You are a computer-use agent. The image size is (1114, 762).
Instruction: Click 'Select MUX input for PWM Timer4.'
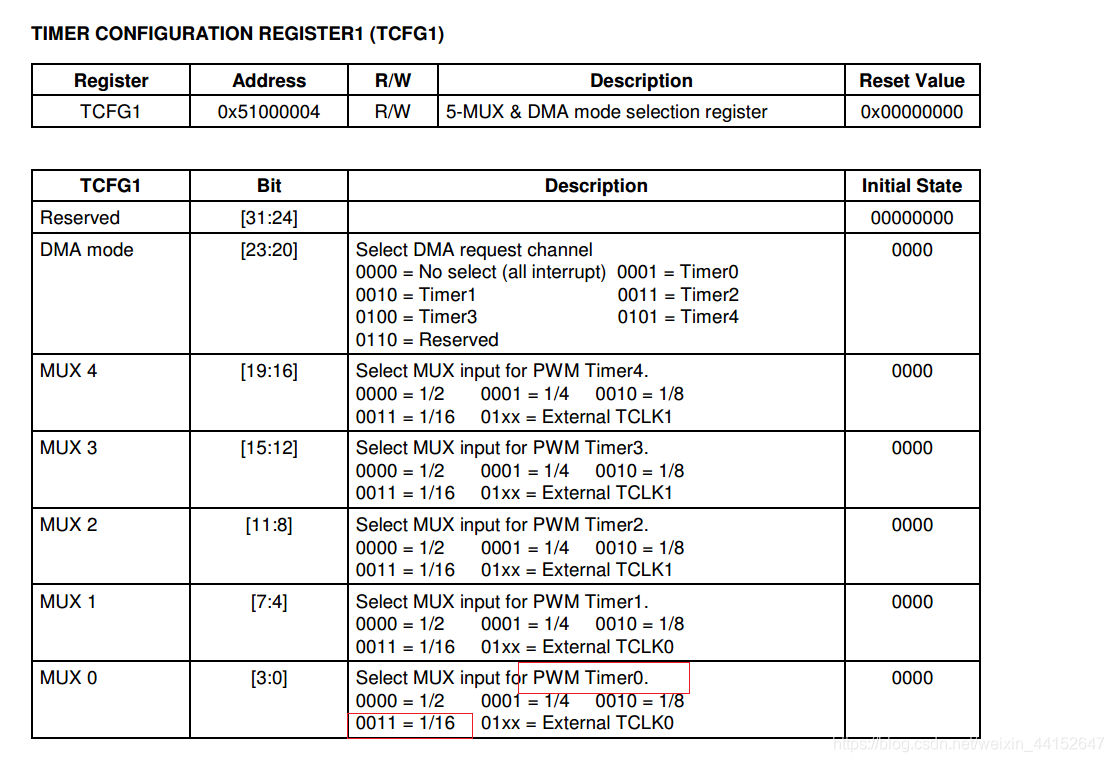coord(502,371)
